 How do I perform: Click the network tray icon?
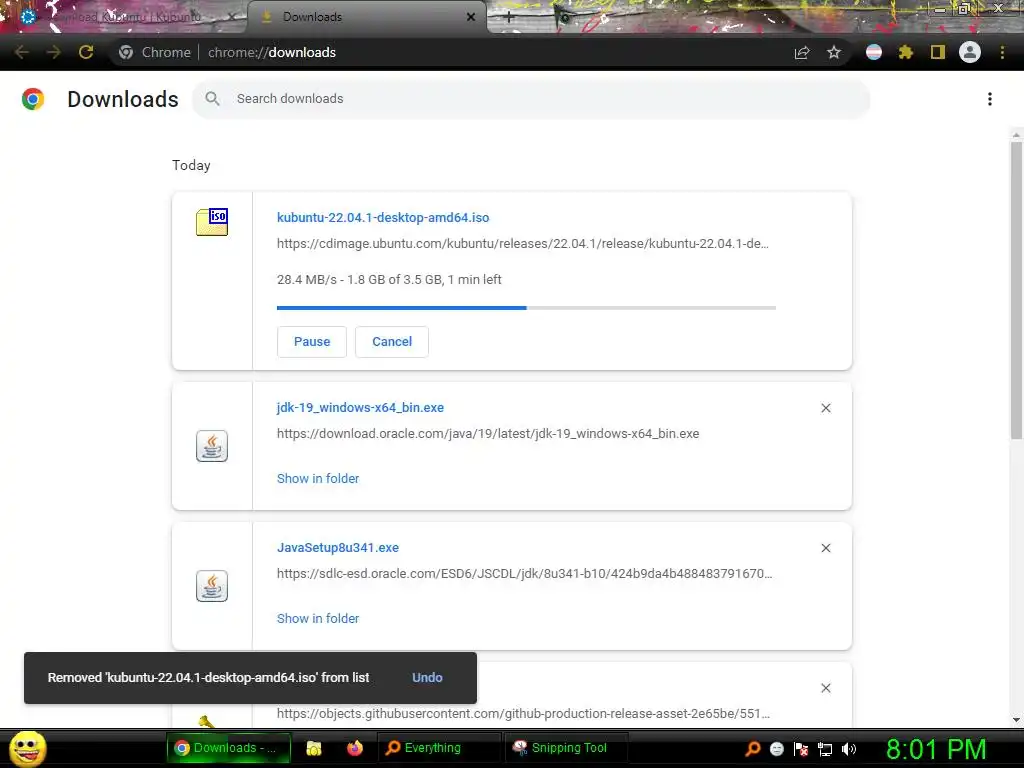(x=825, y=749)
